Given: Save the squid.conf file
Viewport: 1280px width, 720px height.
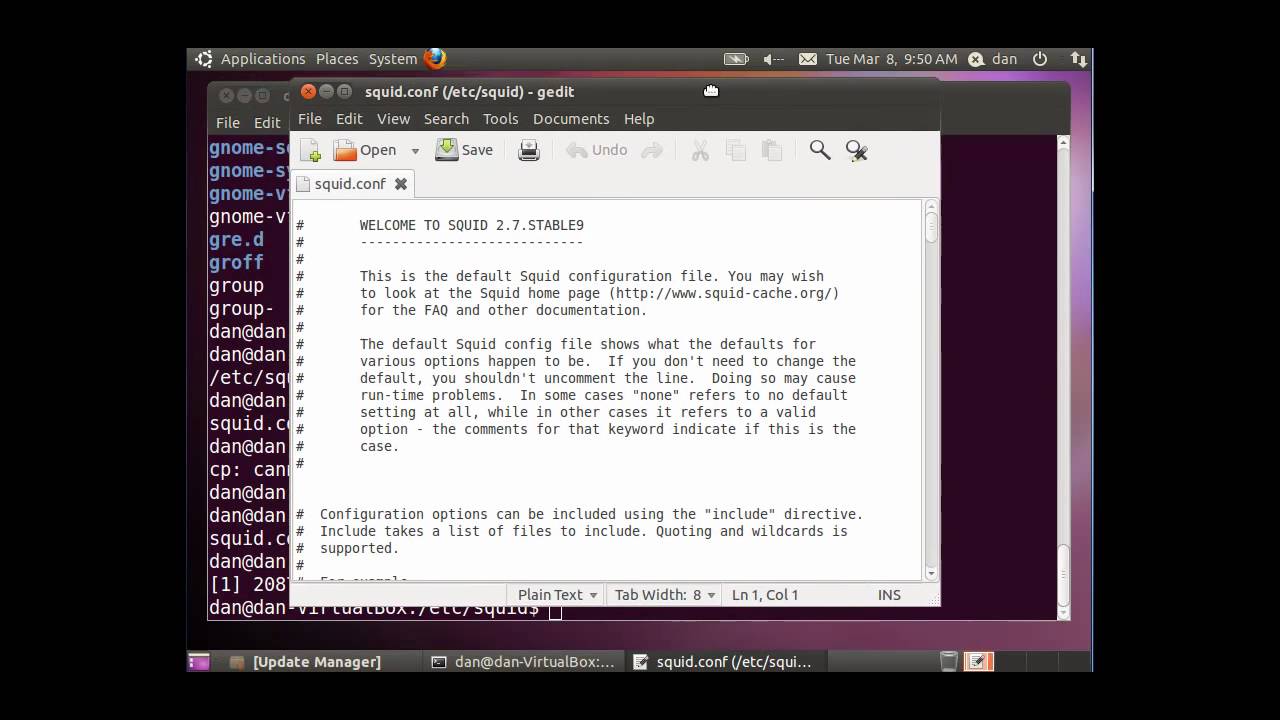Looking at the screenshot, I should tap(464, 150).
